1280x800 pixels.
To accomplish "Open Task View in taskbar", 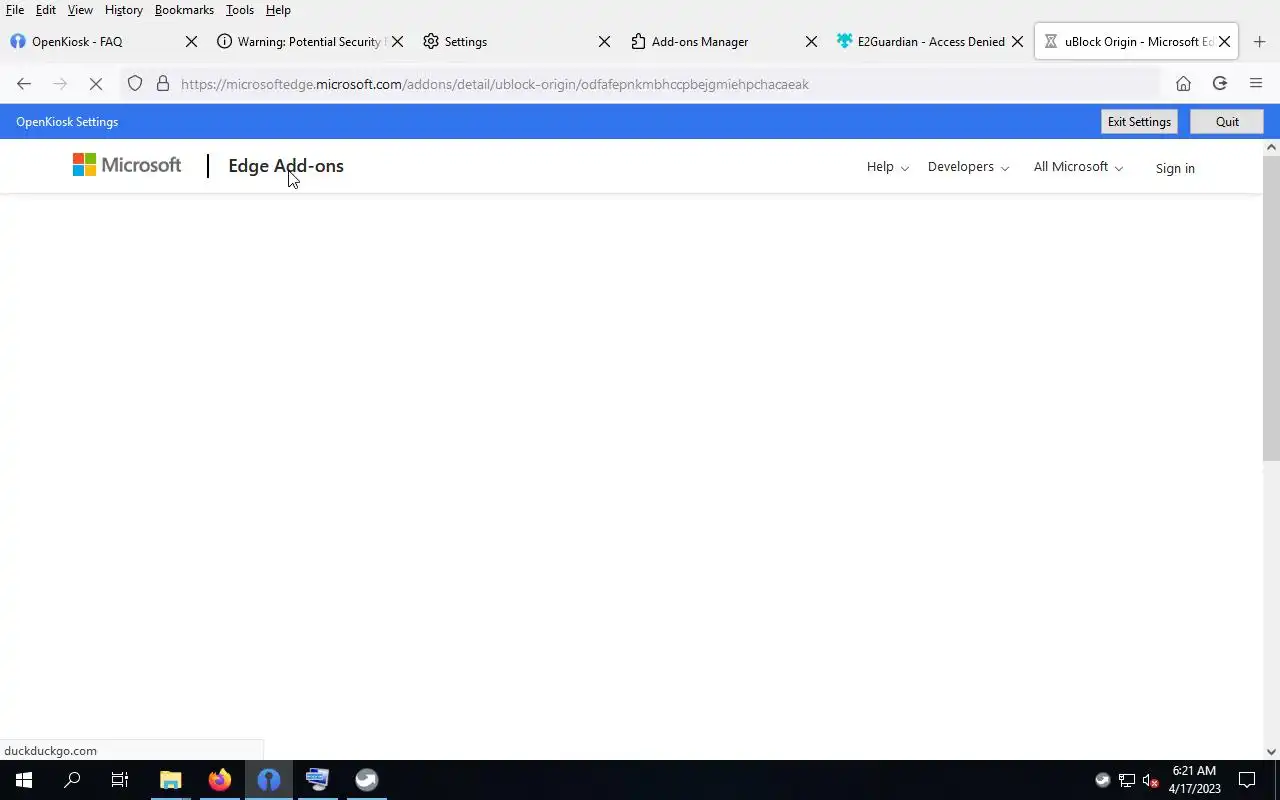I will click(x=120, y=780).
